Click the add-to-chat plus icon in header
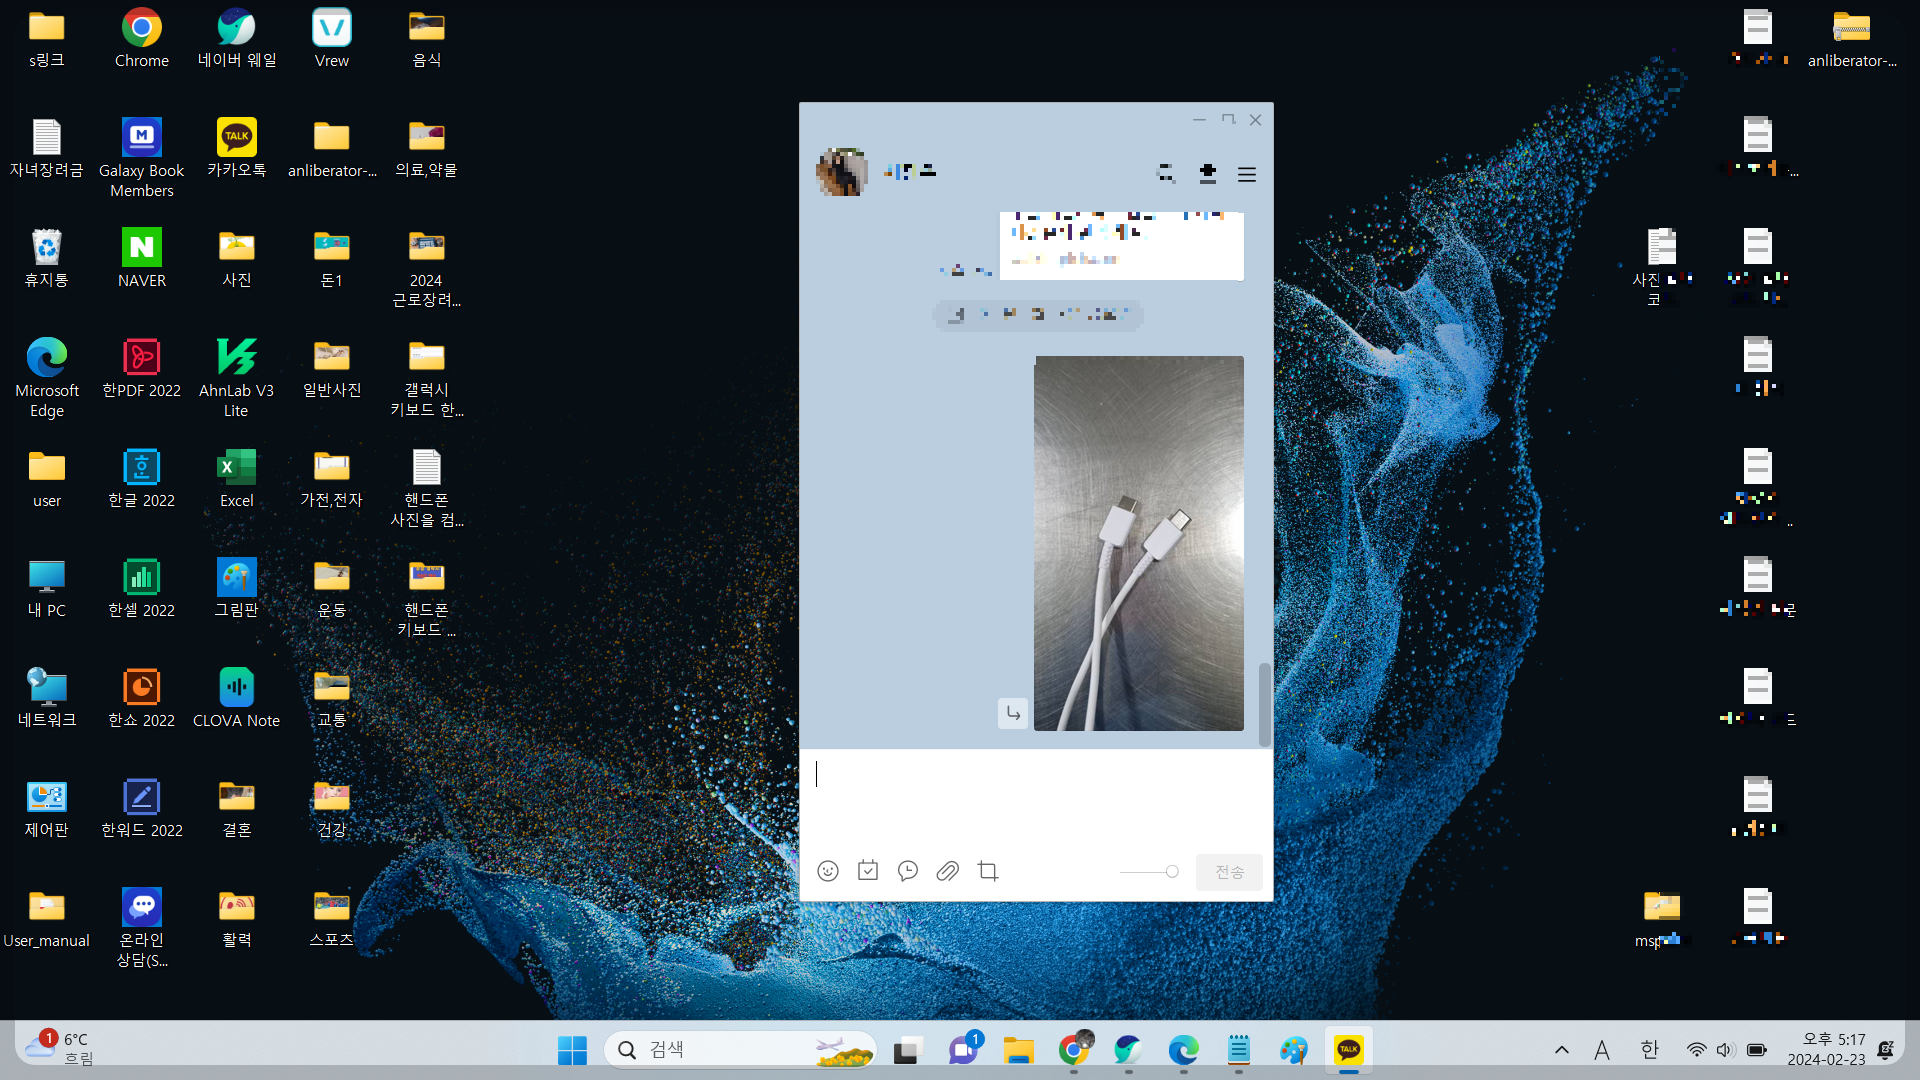1920x1080 pixels. [1207, 174]
